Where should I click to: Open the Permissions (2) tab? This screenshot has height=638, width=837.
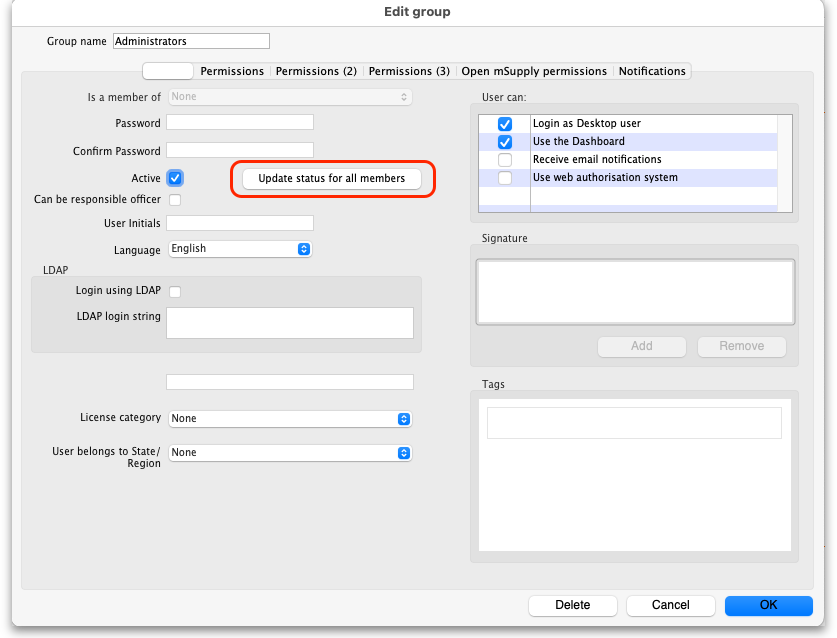coord(316,72)
